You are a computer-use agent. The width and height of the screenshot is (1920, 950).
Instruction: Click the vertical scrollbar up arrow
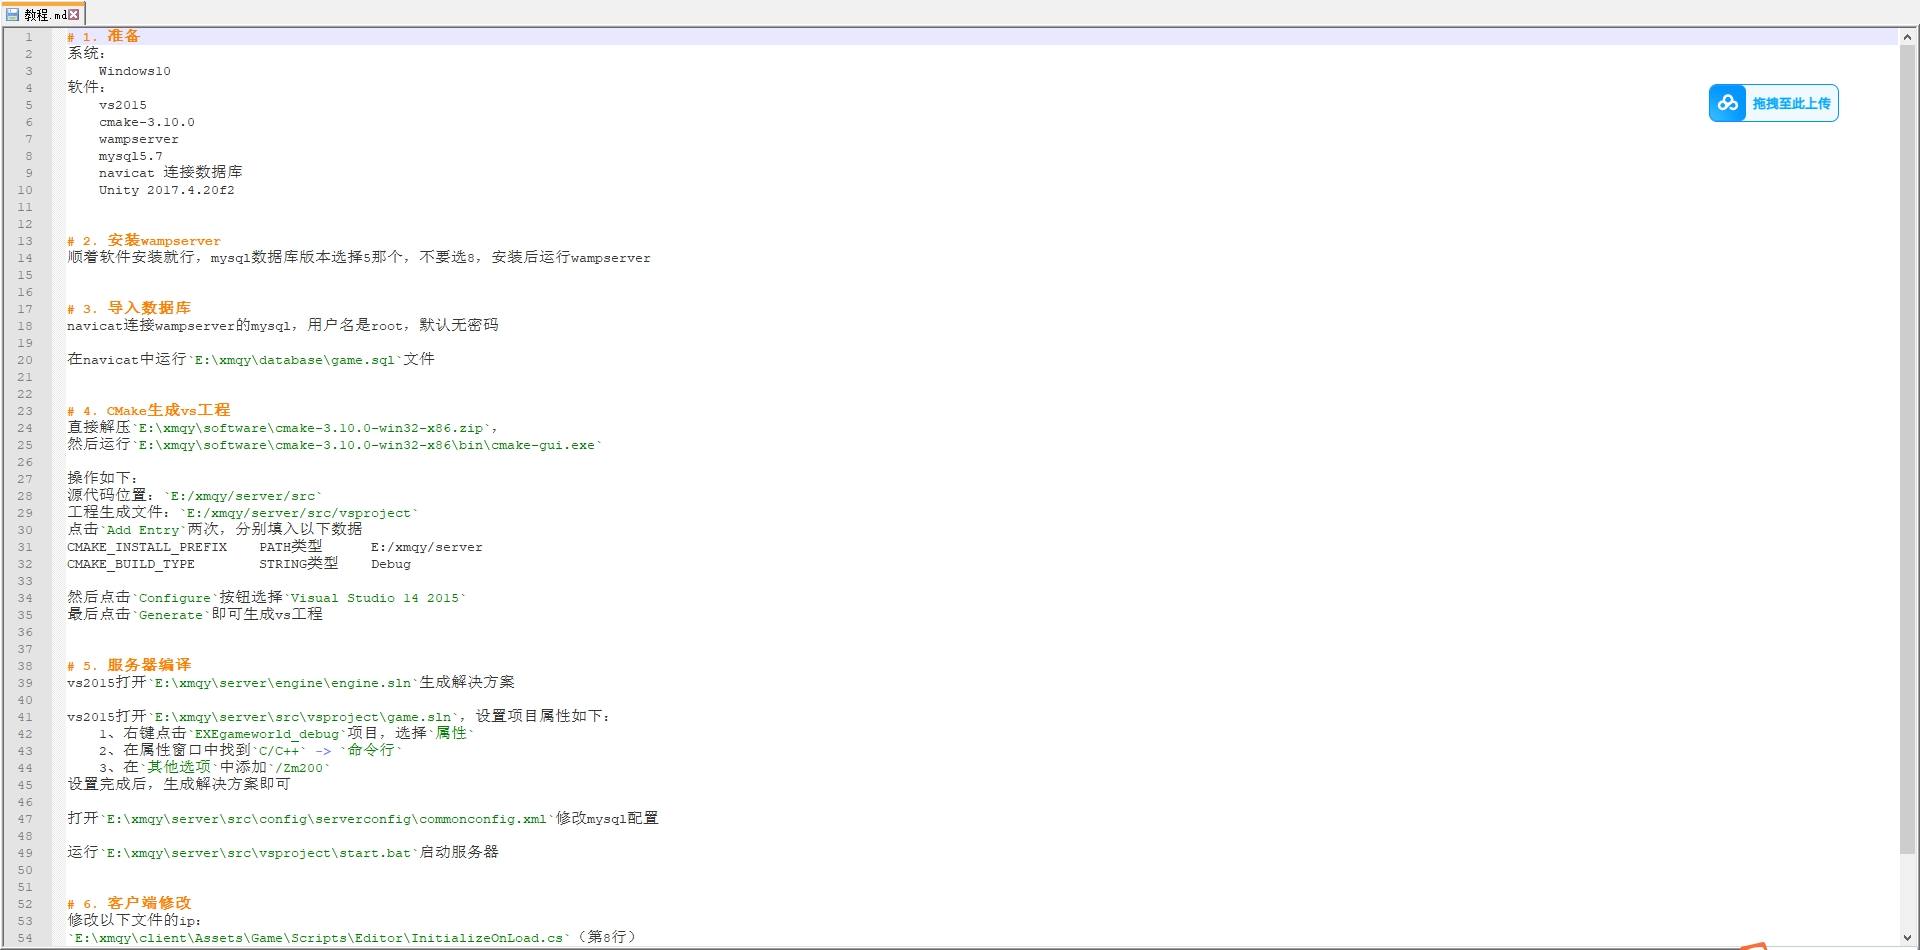coord(1908,37)
